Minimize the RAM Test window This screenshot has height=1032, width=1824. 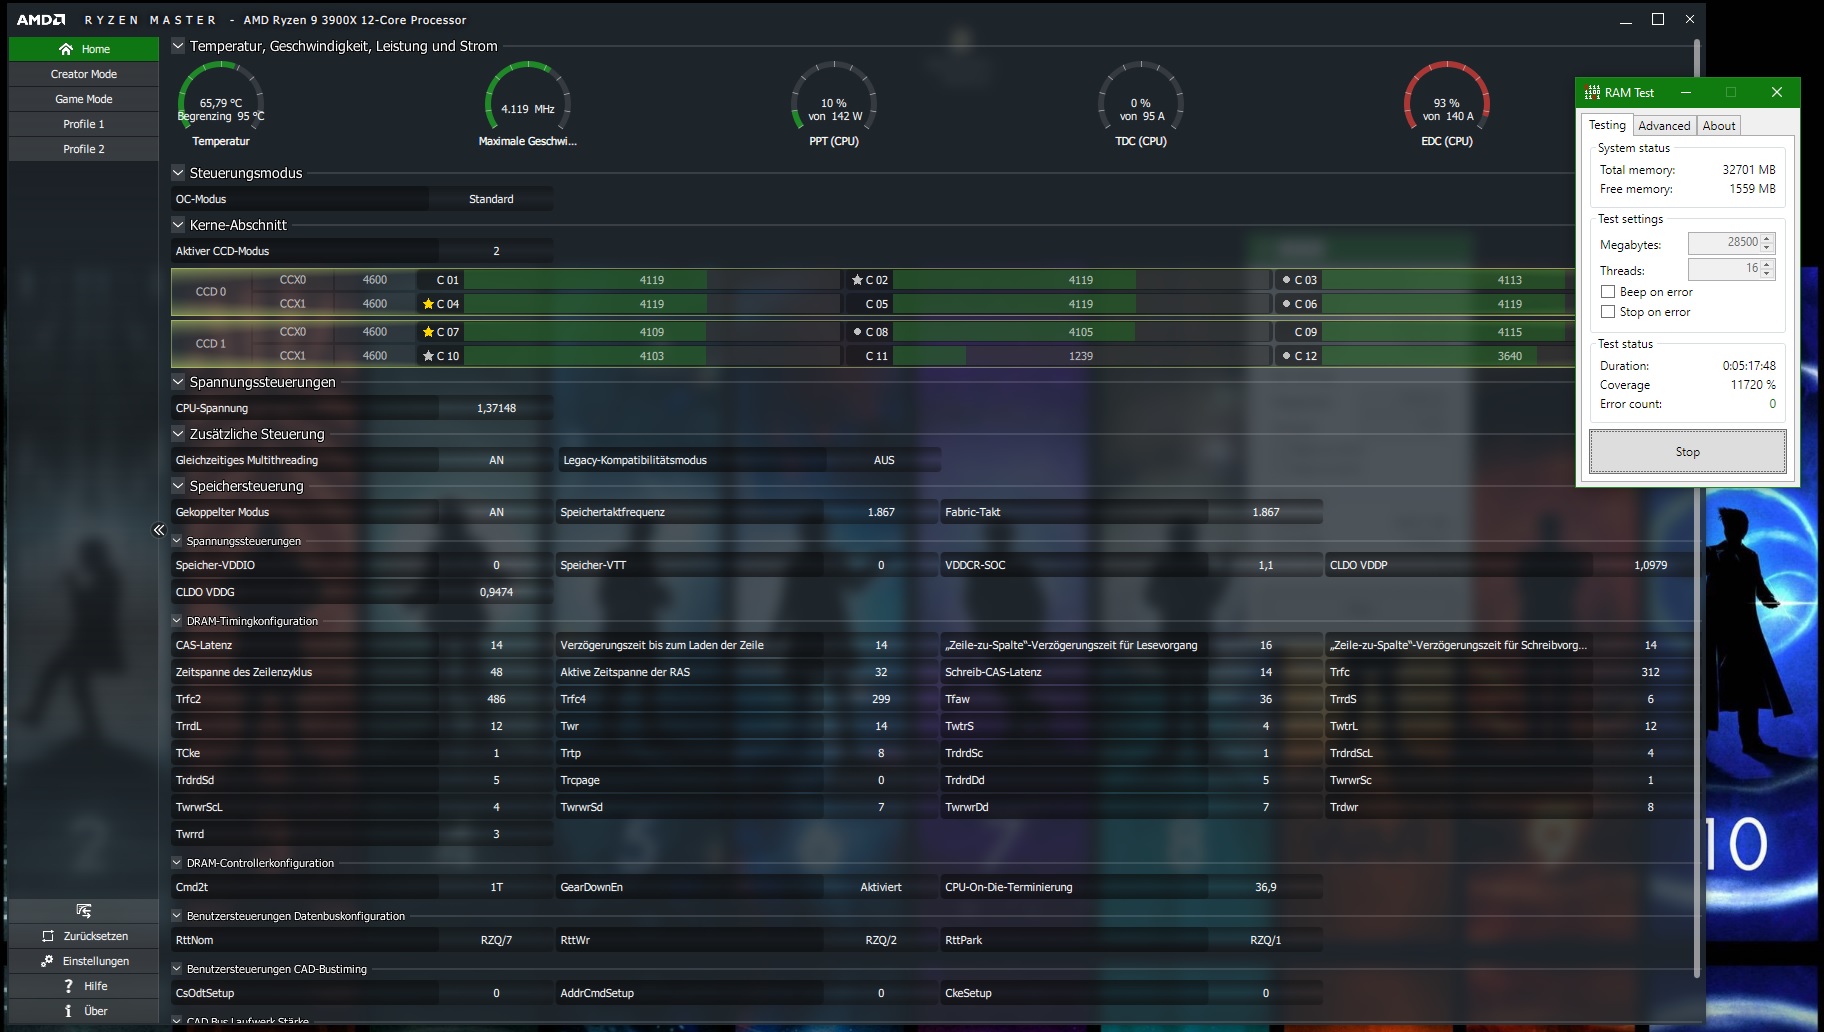coord(1686,92)
